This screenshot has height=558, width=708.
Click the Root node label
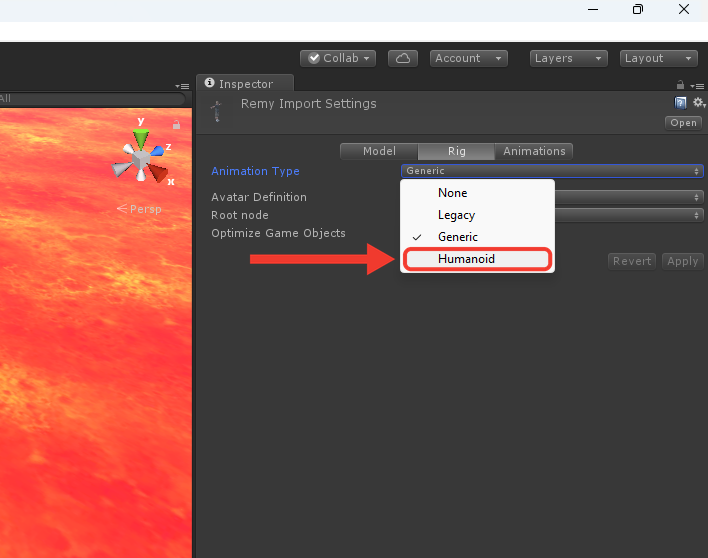(240, 215)
